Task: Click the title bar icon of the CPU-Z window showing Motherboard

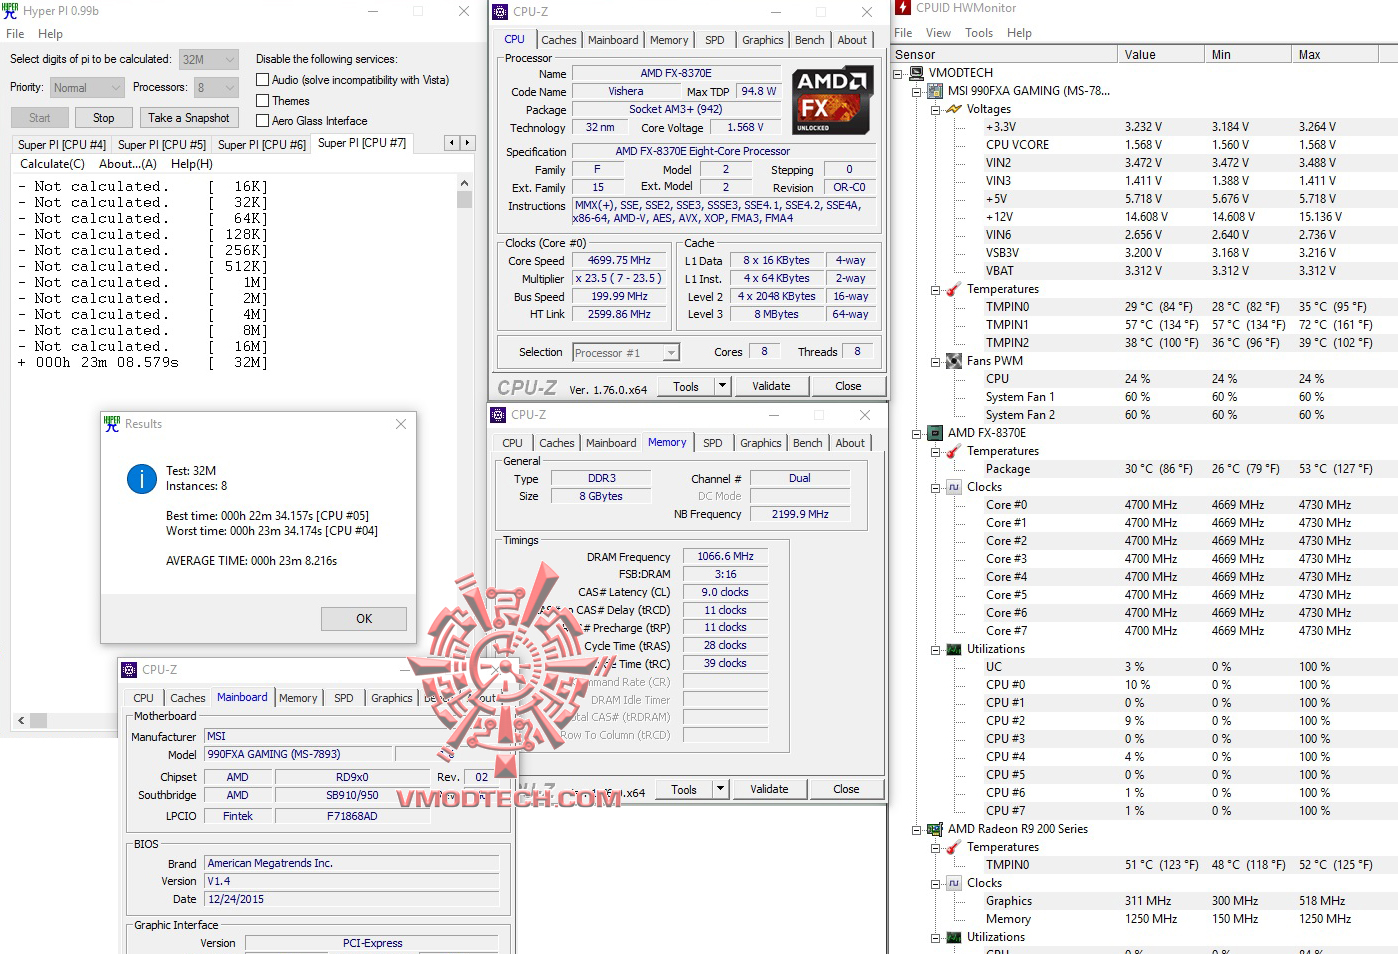Action: [129, 670]
